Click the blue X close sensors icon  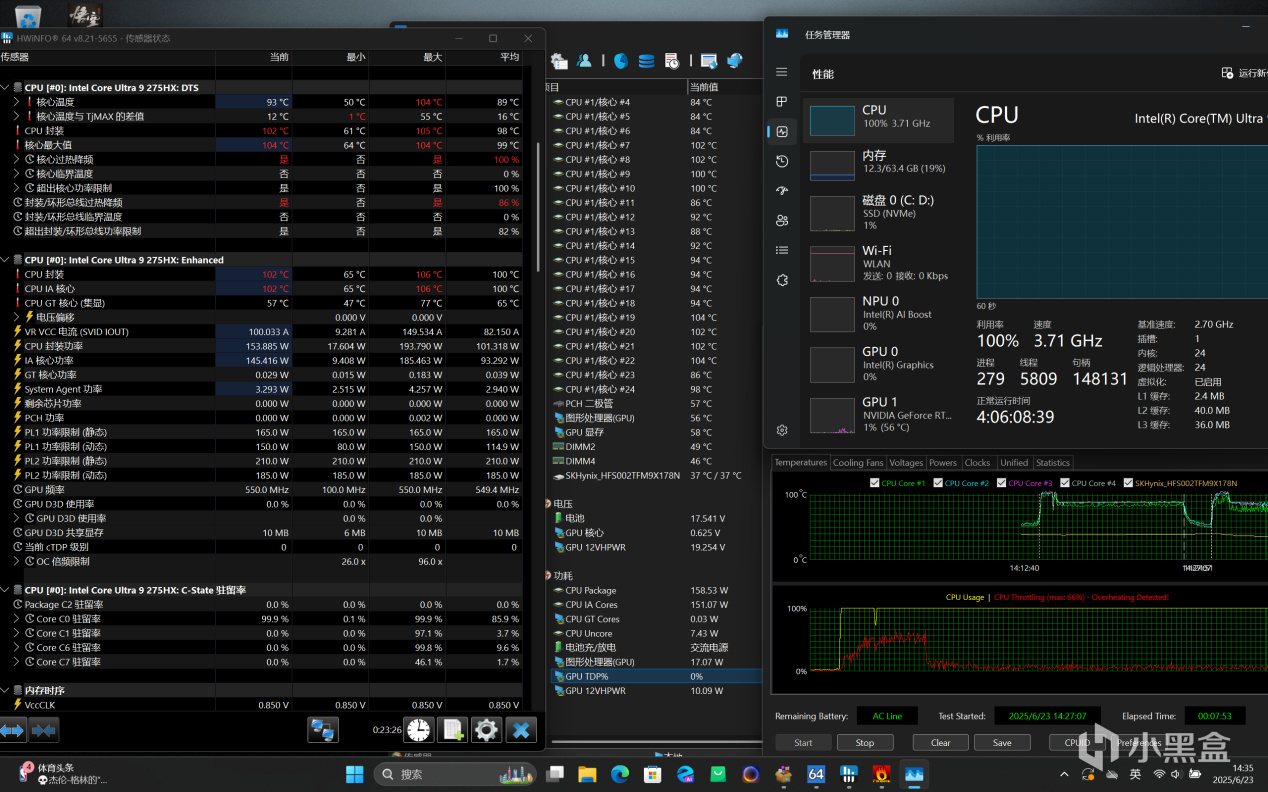tap(520, 730)
